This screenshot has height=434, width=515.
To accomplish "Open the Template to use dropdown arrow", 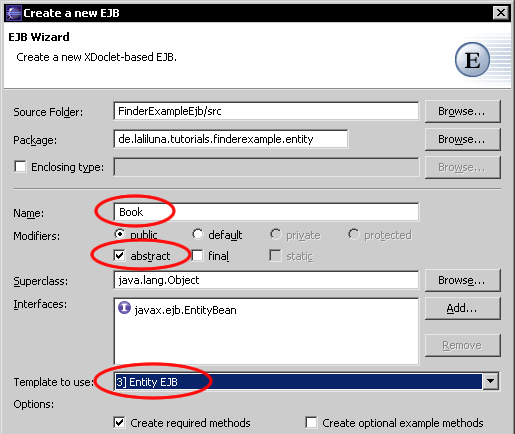I will tap(490, 381).
